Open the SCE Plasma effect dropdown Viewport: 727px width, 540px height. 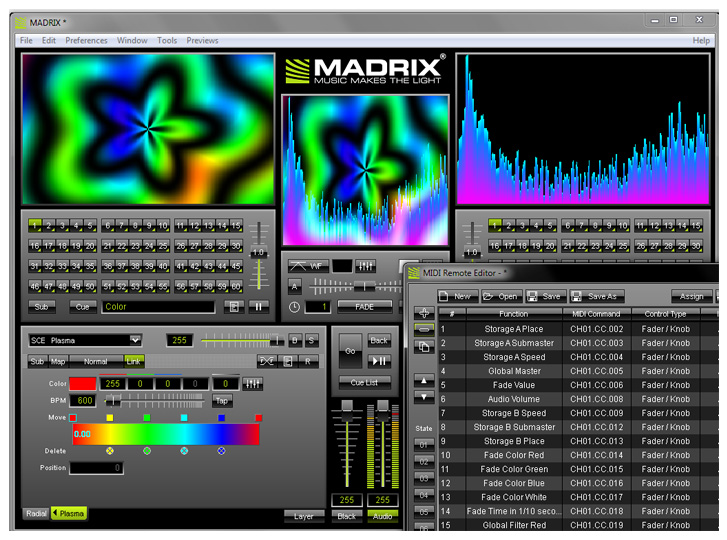pos(85,340)
